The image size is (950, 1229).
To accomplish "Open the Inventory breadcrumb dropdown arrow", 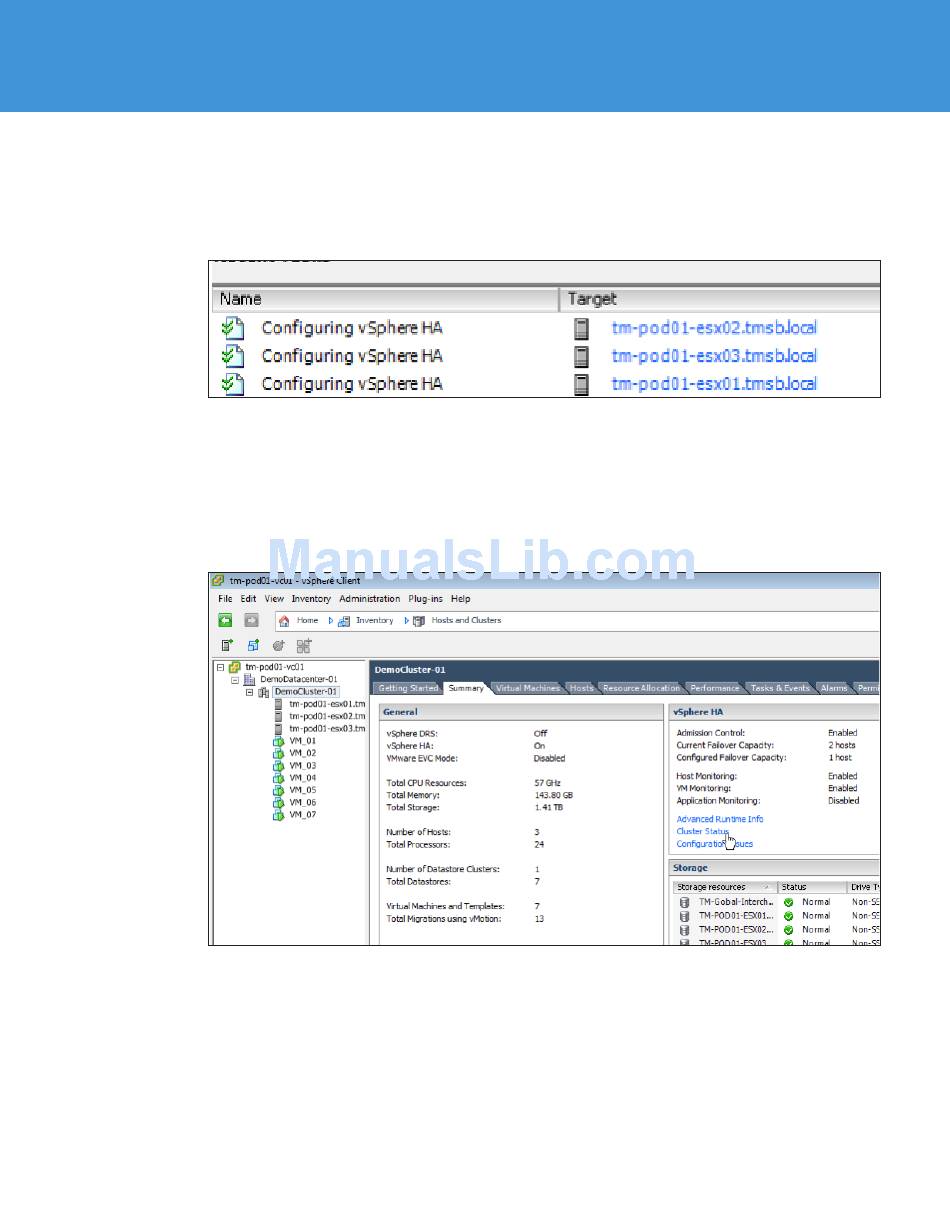I will 406,621.
